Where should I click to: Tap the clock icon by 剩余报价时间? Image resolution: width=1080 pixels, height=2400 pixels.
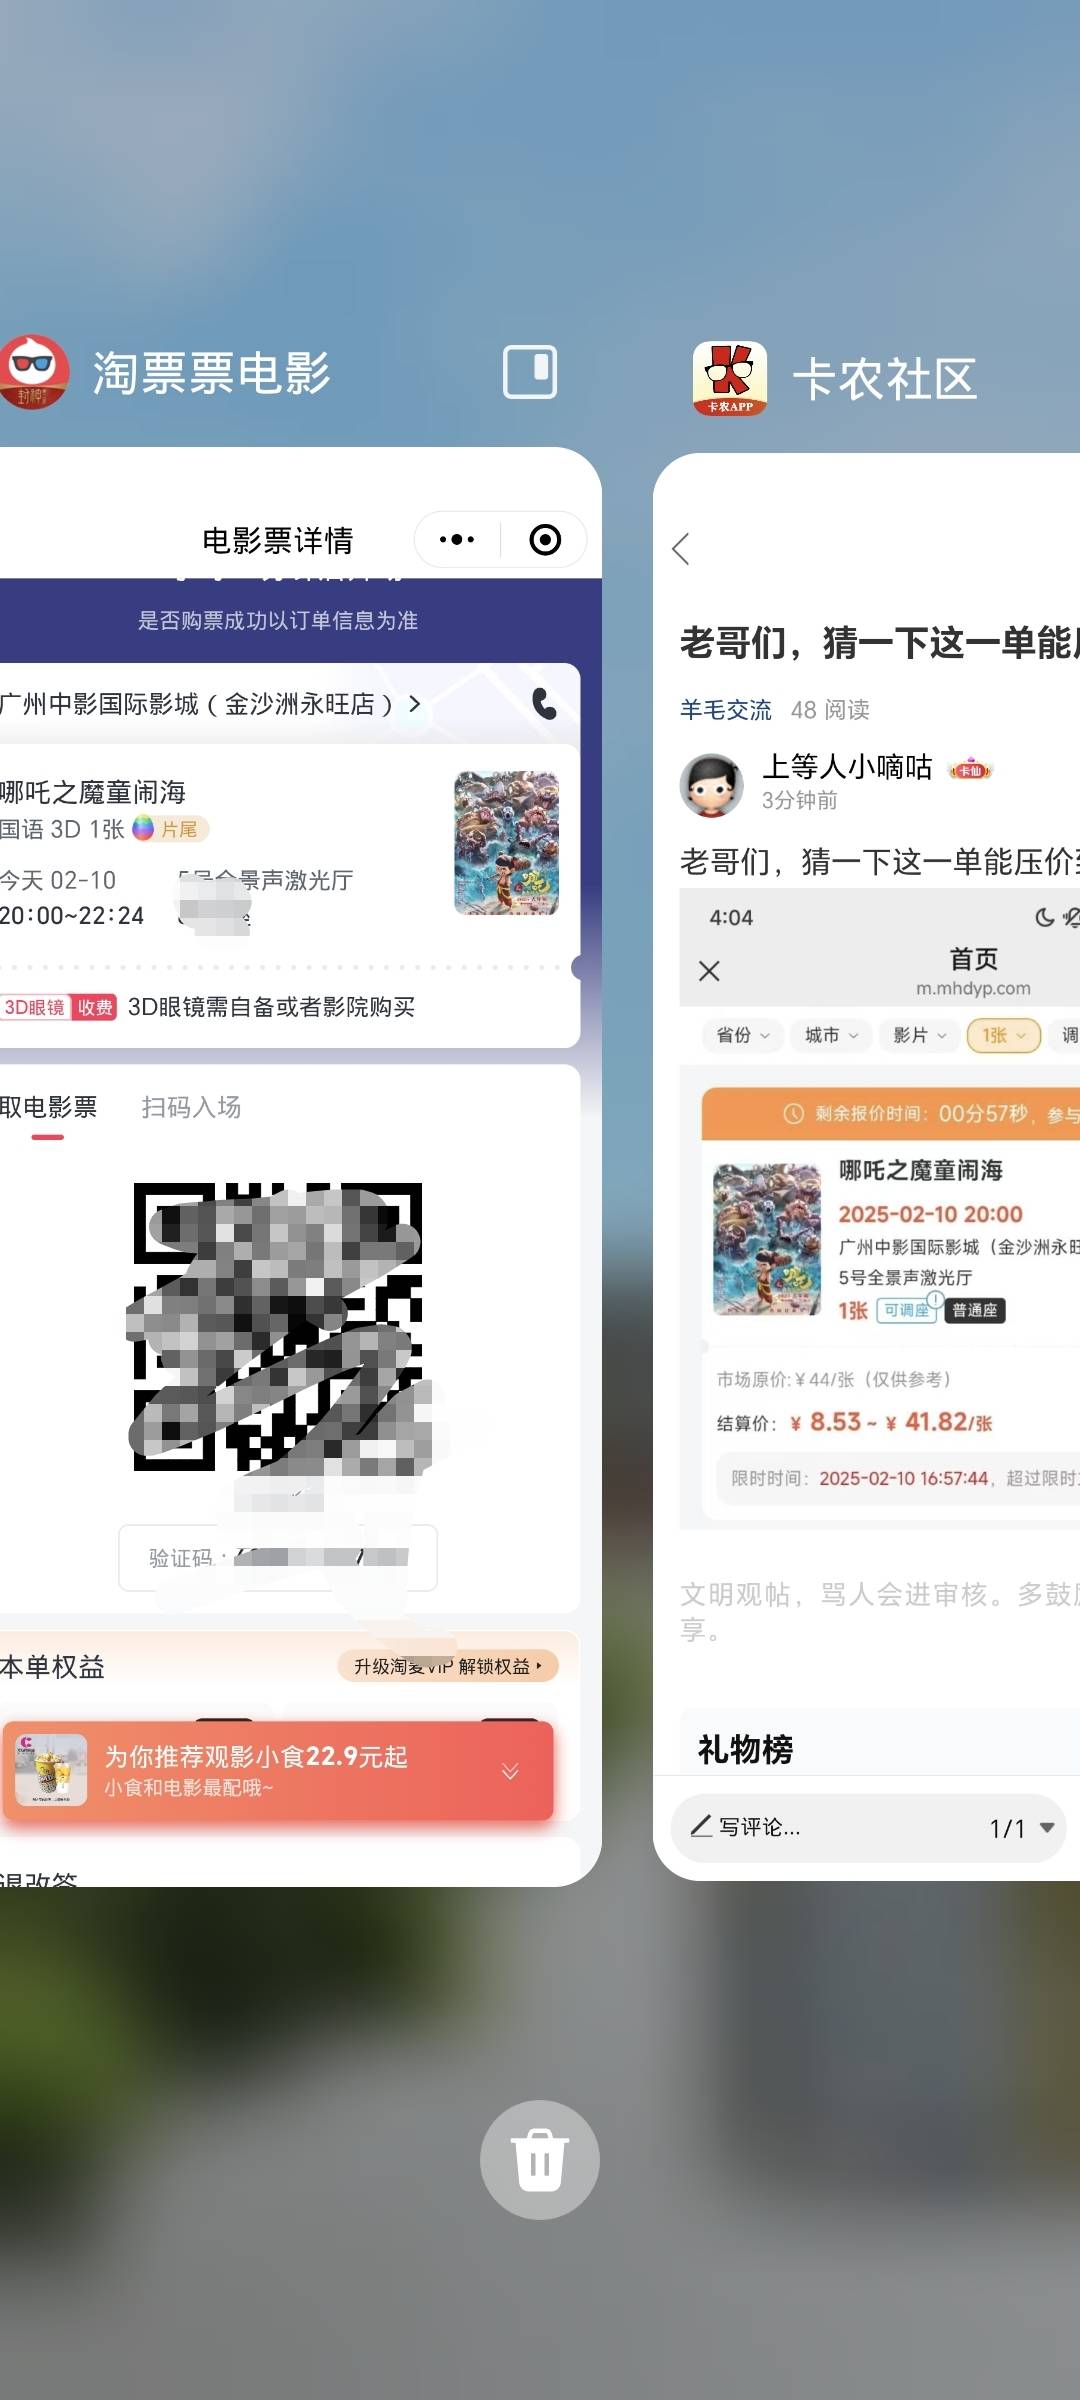click(x=793, y=1114)
